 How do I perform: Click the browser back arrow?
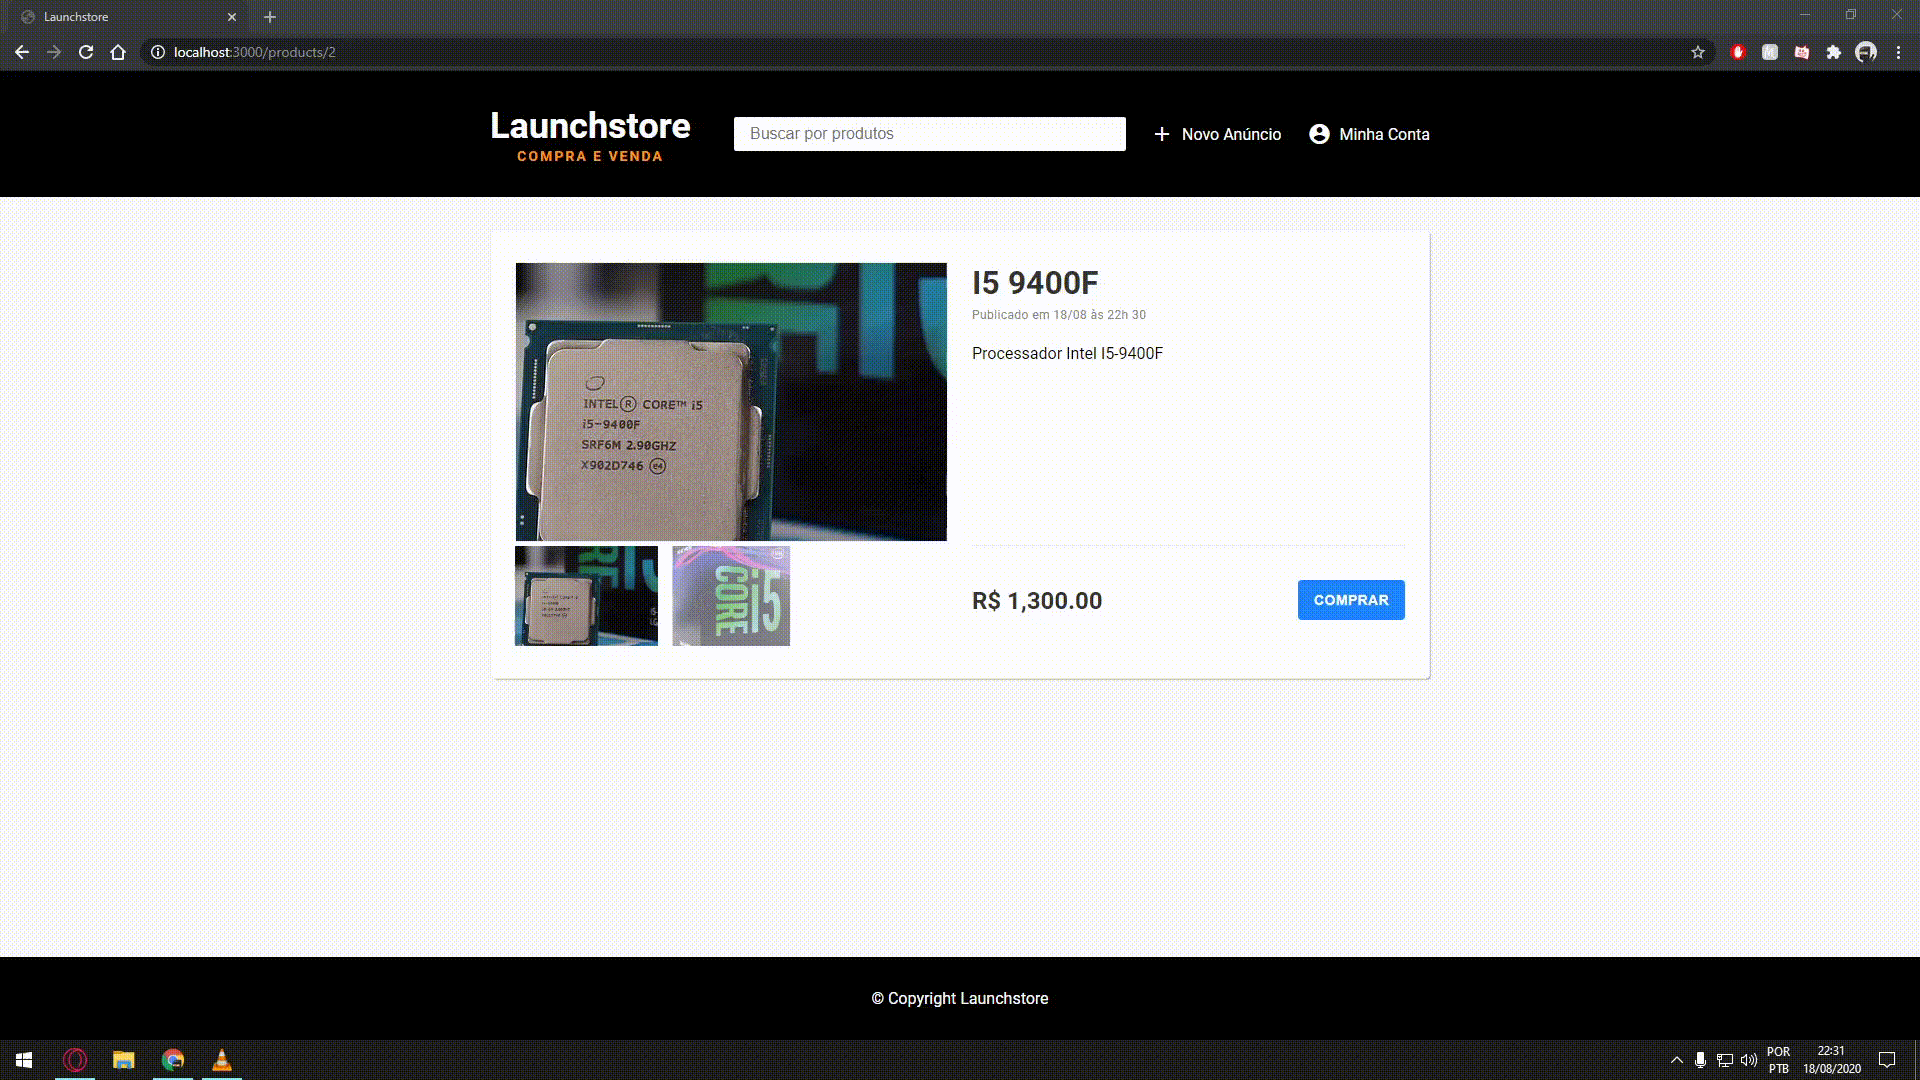pos(22,52)
